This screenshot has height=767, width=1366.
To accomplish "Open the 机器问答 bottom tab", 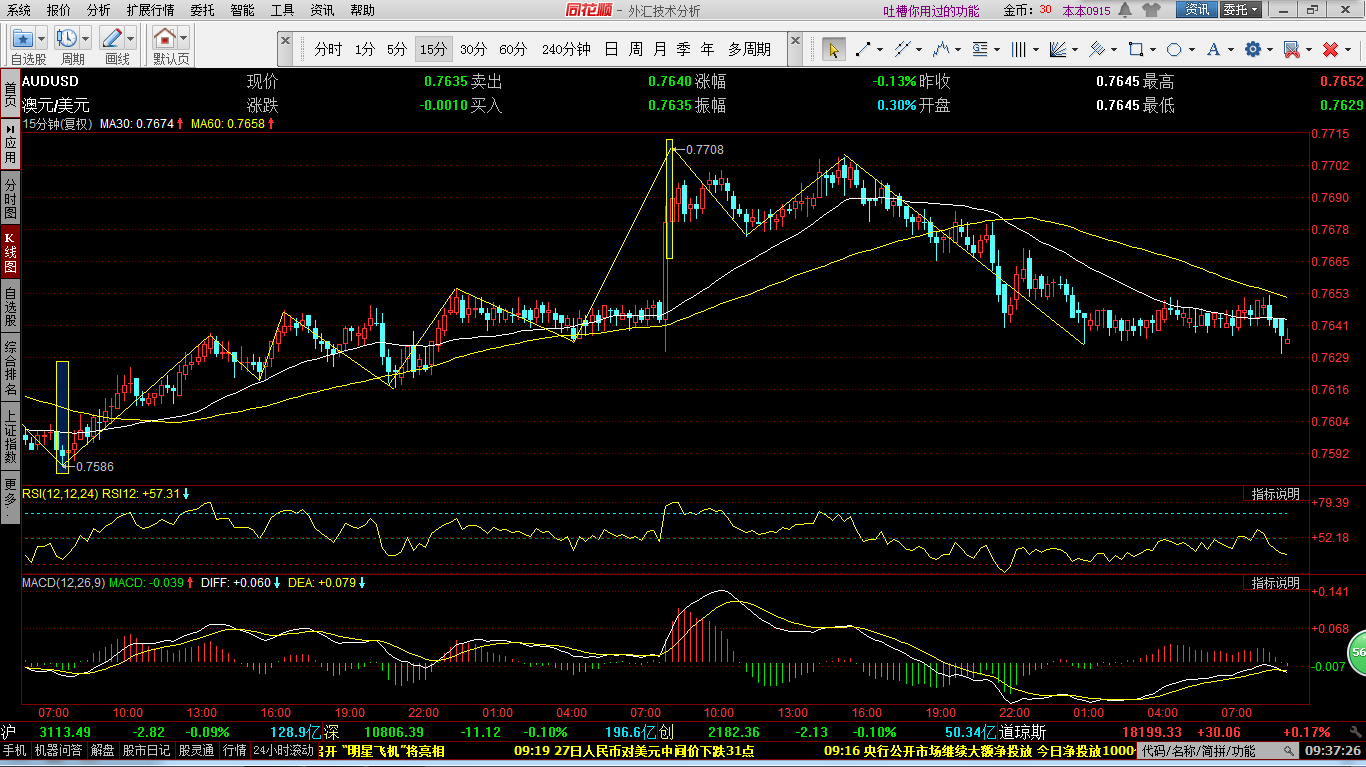I will click(x=59, y=750).
